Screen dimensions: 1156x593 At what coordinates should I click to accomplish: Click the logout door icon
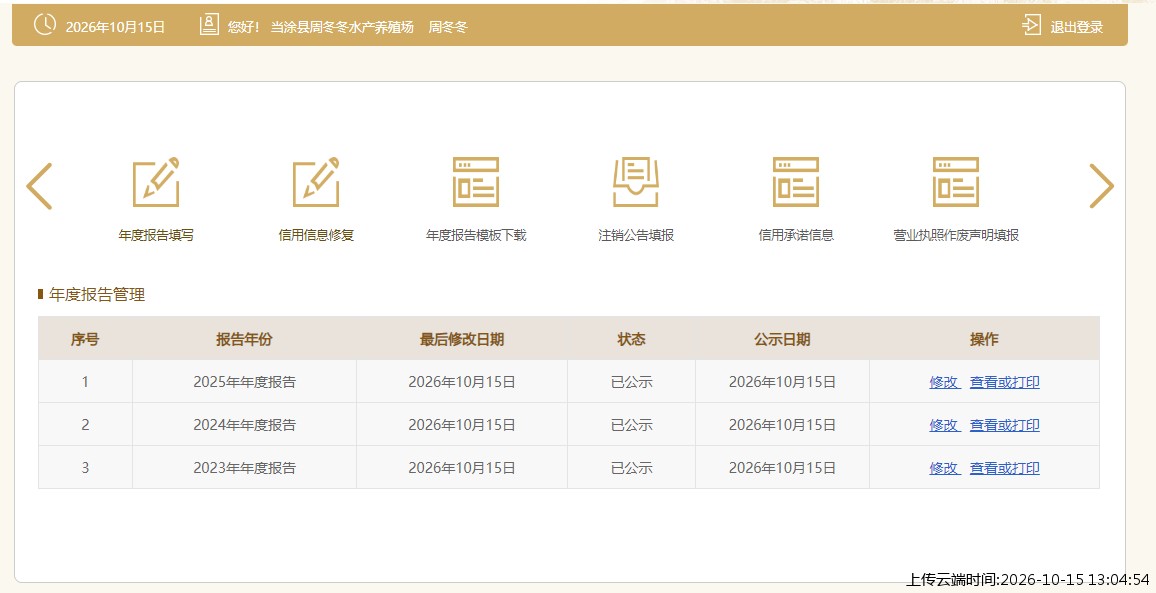(x=1031, y=25)
